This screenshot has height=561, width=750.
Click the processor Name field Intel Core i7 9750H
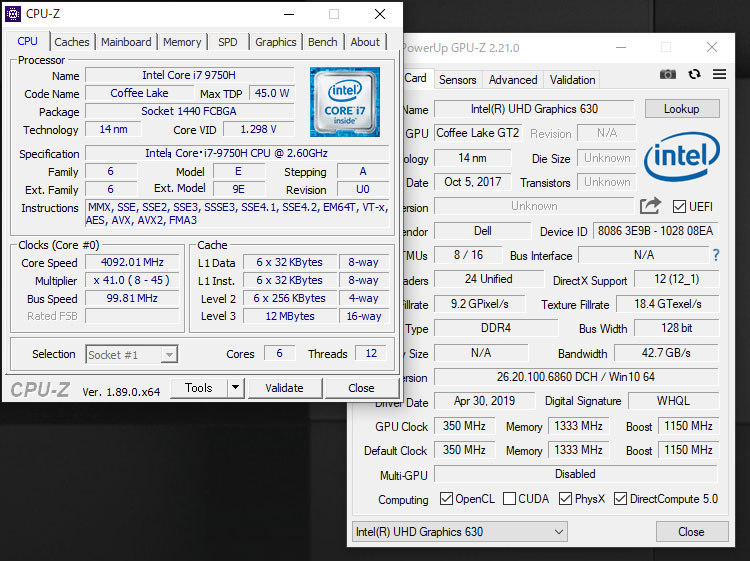(189, 75)
